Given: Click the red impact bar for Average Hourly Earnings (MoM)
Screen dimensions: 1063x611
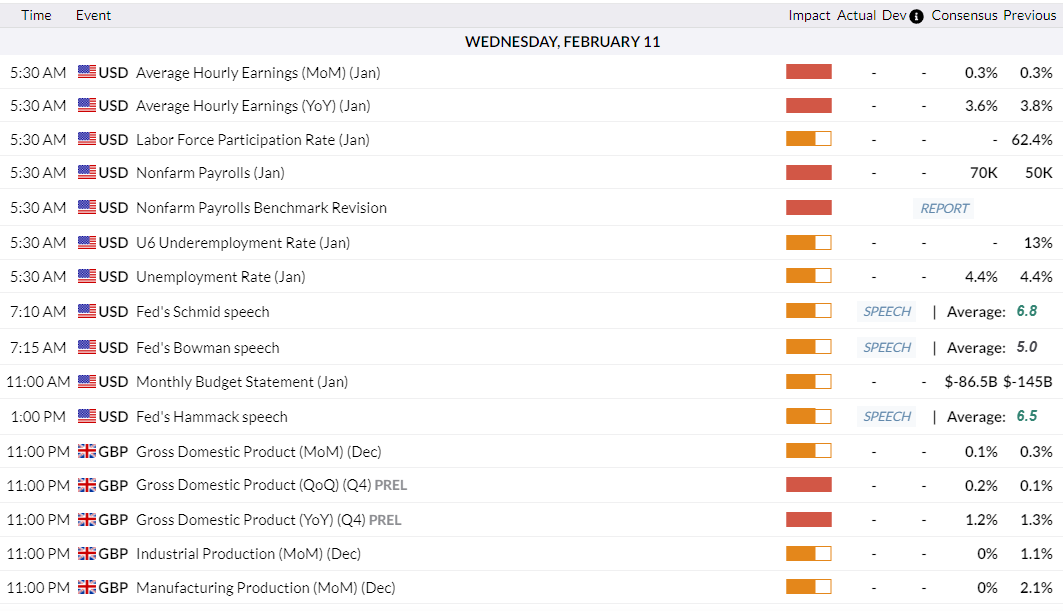Looking at the screenshot, I should pyautogui.click(x=808, y=72).
